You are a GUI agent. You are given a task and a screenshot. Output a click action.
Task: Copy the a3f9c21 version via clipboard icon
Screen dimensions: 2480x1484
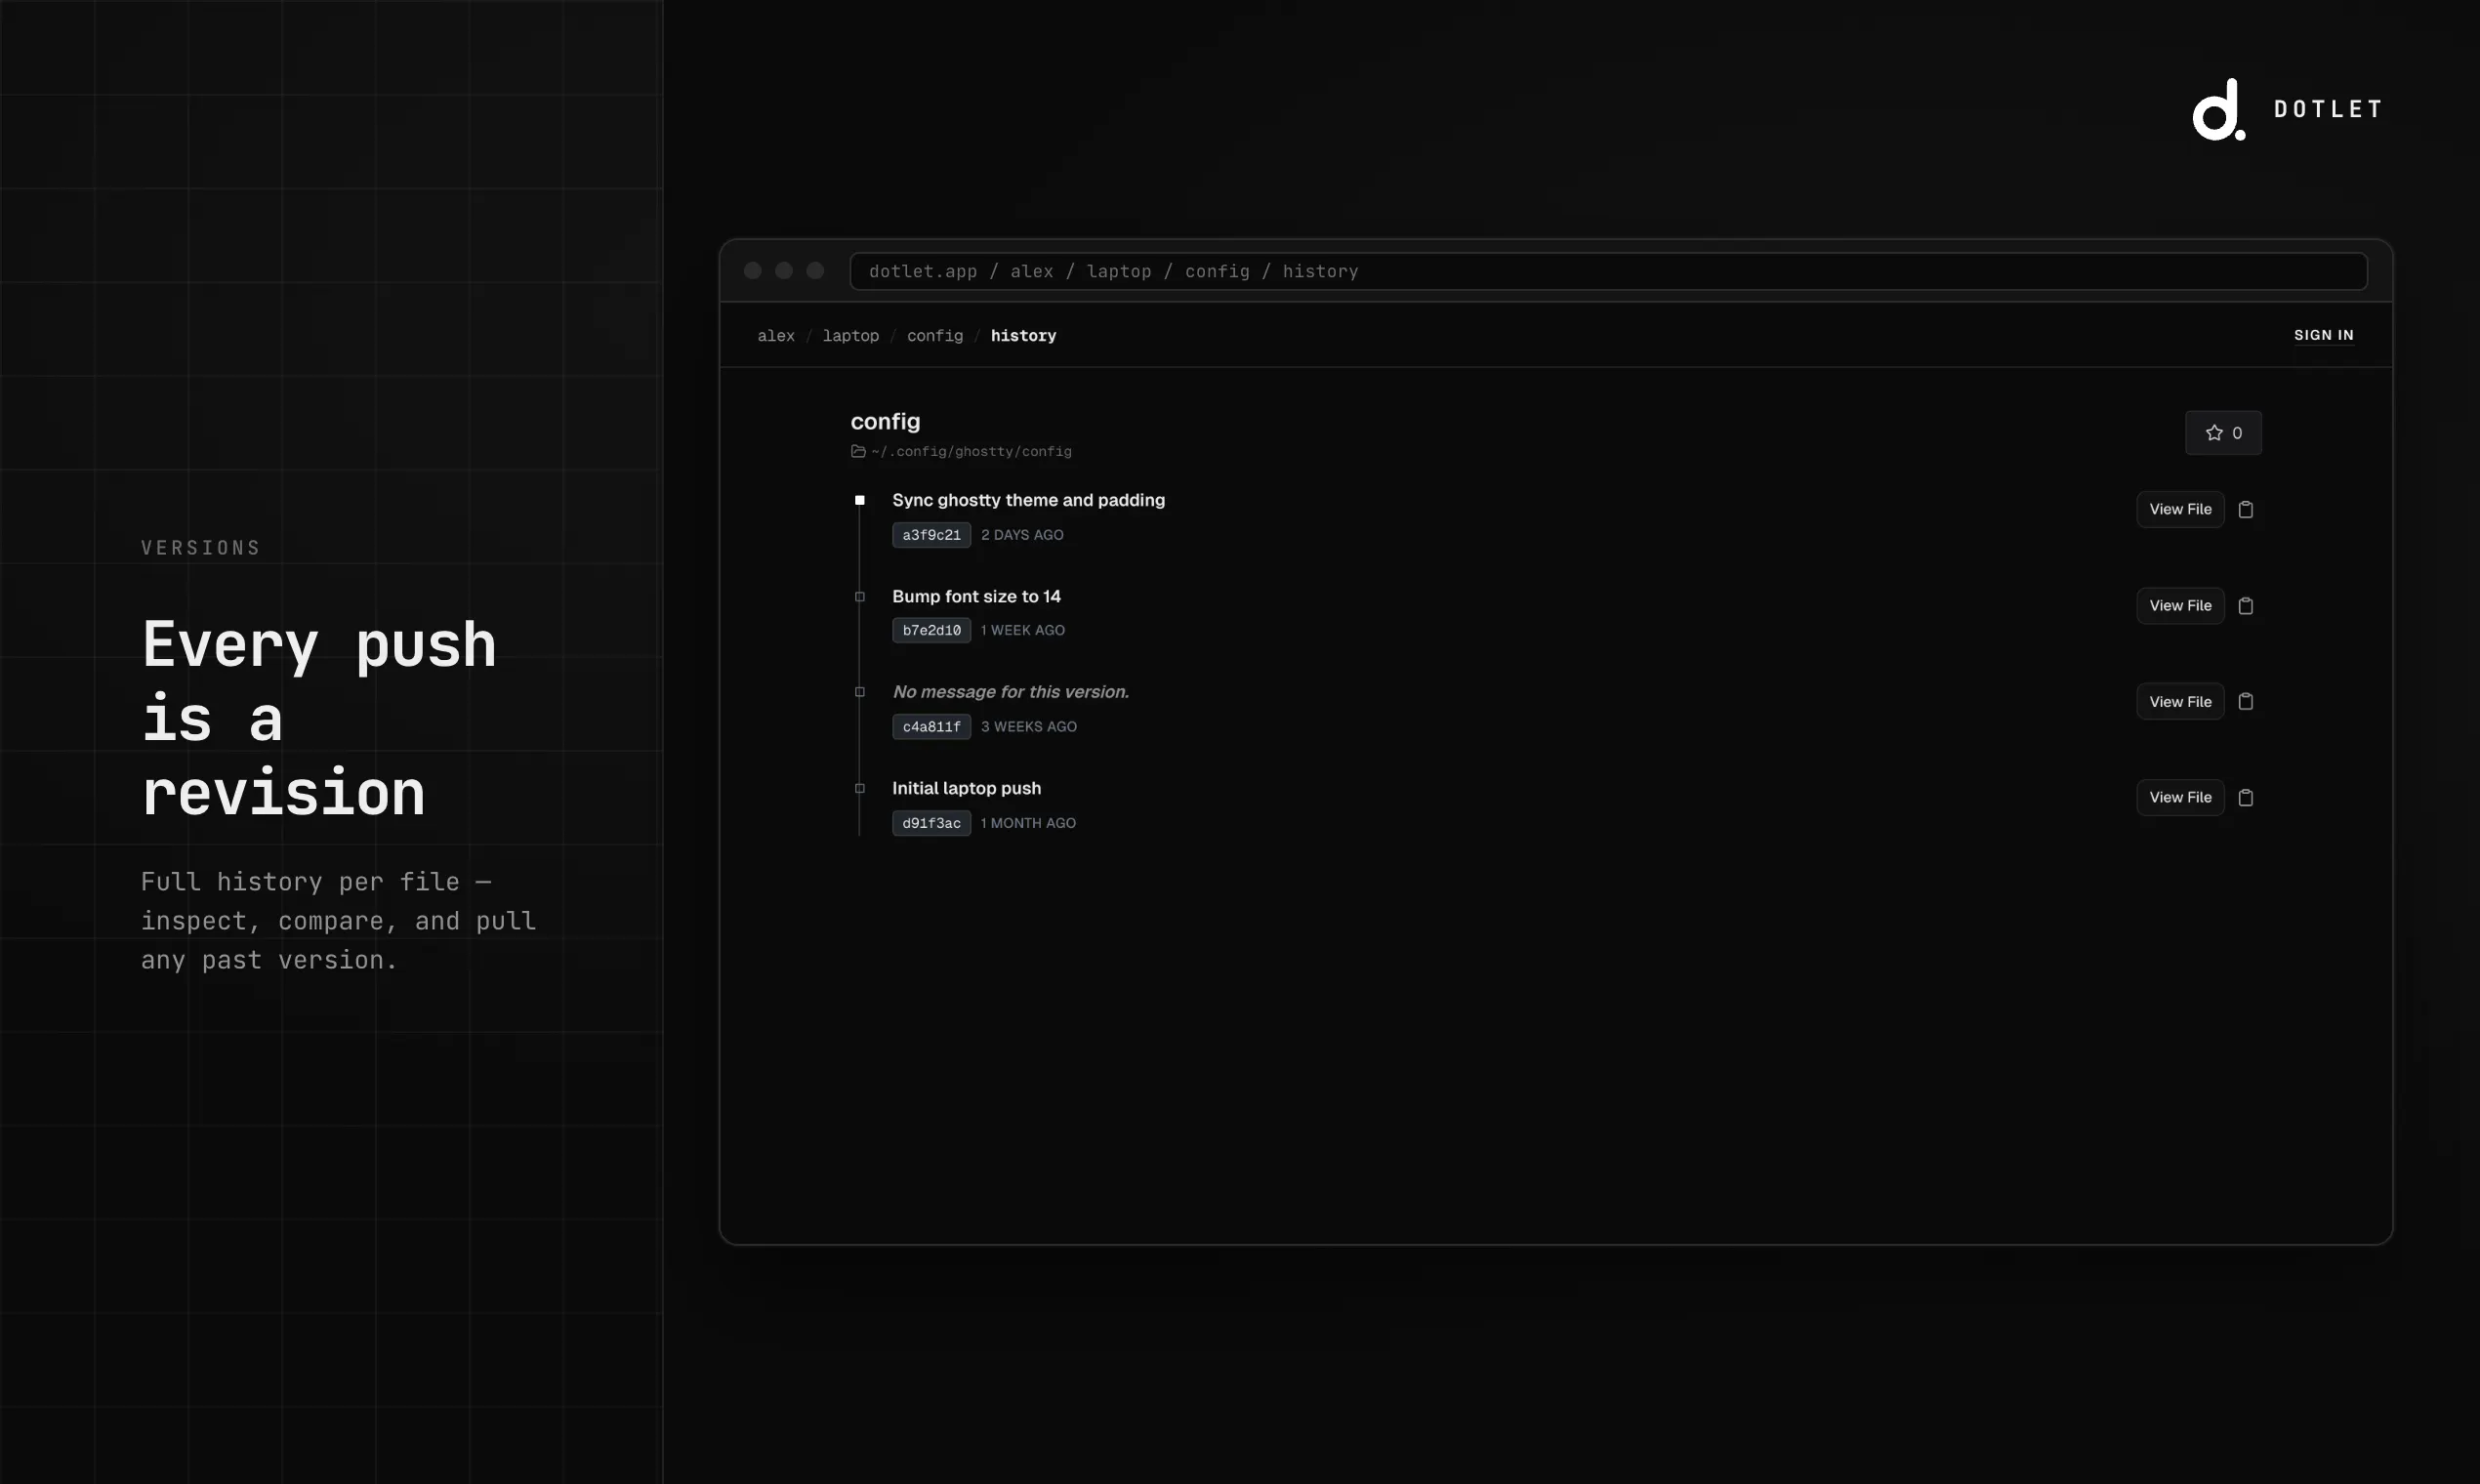click(x=2246, y=510)
